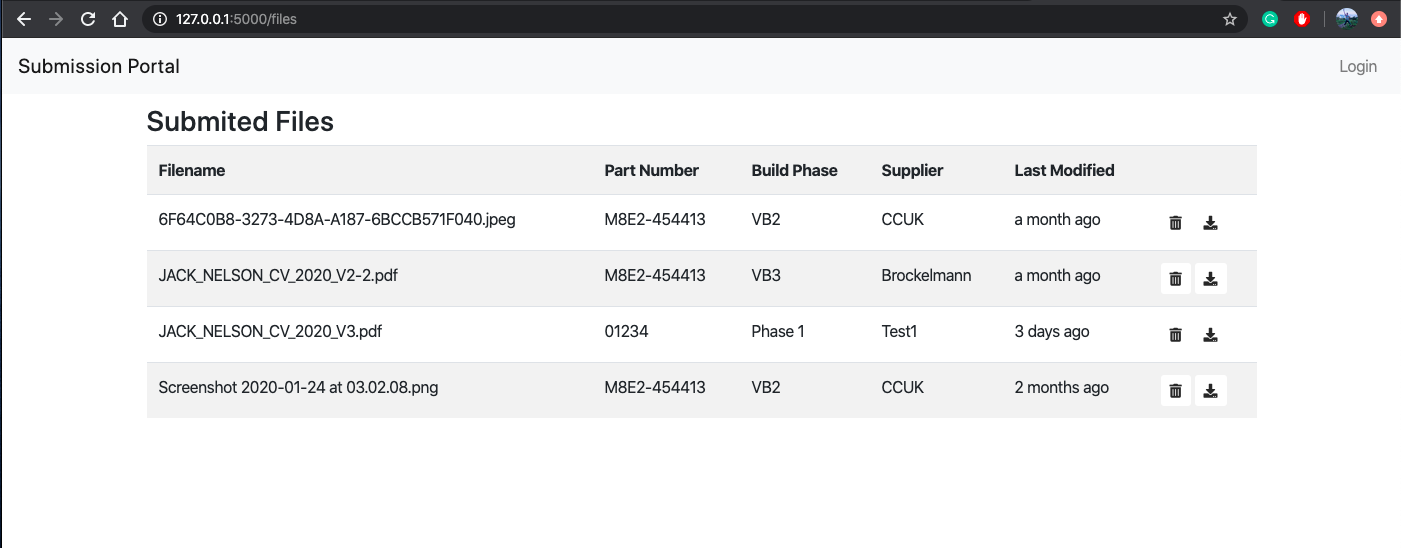Click the Login link
Screen dimensions: 1401x548
point(1357,67)
